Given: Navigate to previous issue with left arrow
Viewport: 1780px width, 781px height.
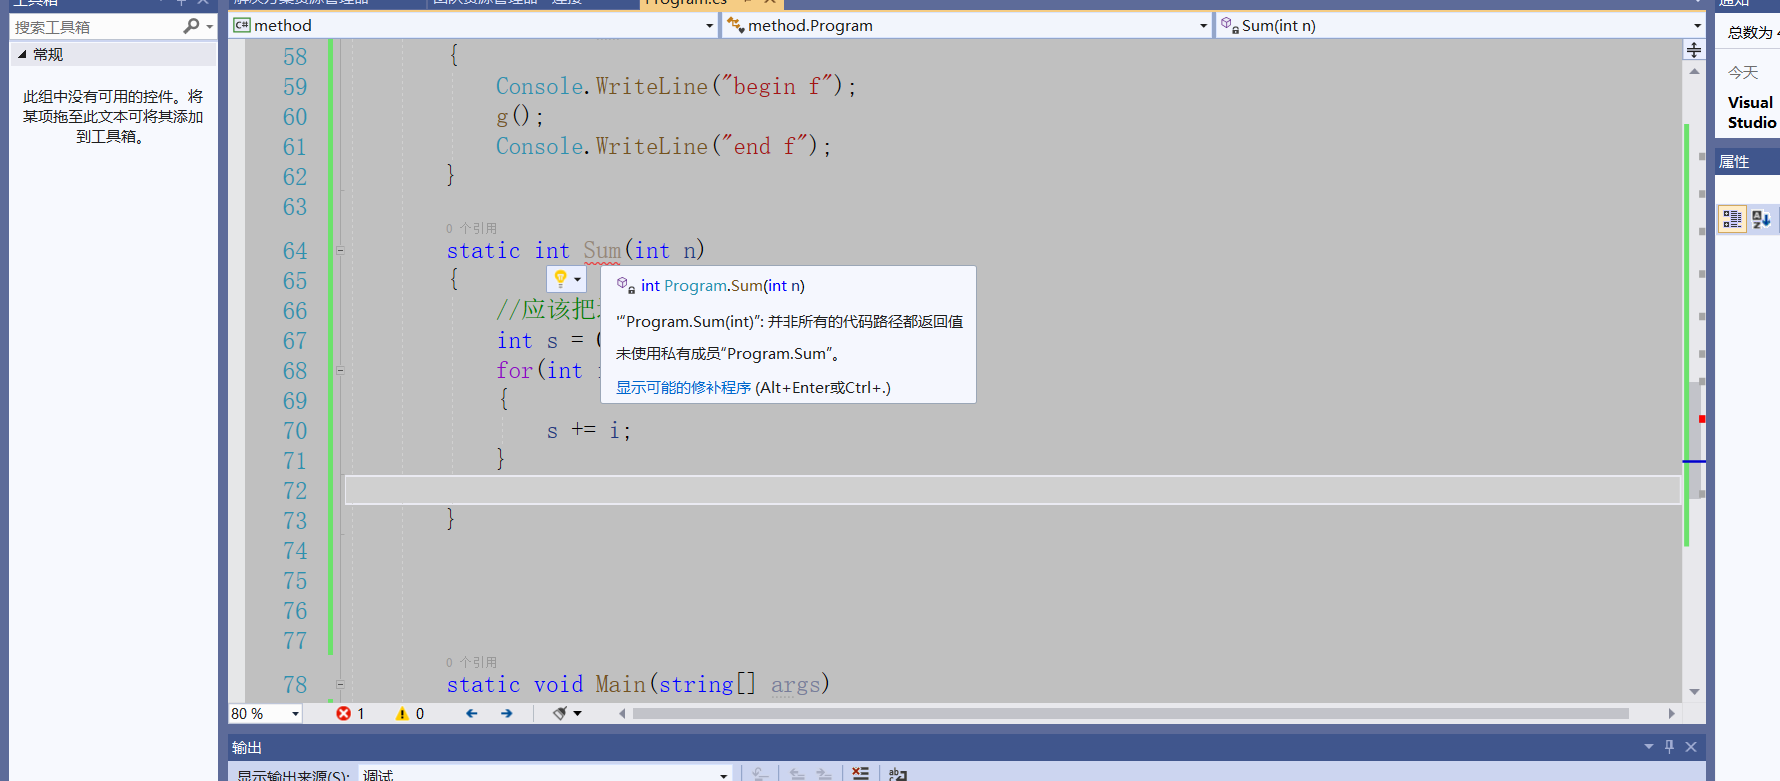Looking at the screenshot, I should pyautogui.click(x=472, y=713).
